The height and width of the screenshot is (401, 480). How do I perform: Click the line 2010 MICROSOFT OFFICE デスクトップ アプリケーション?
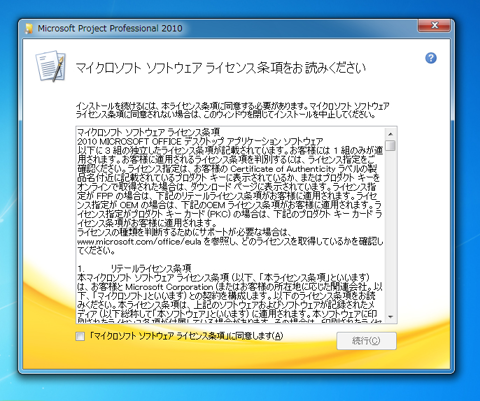tap(200, 141)
